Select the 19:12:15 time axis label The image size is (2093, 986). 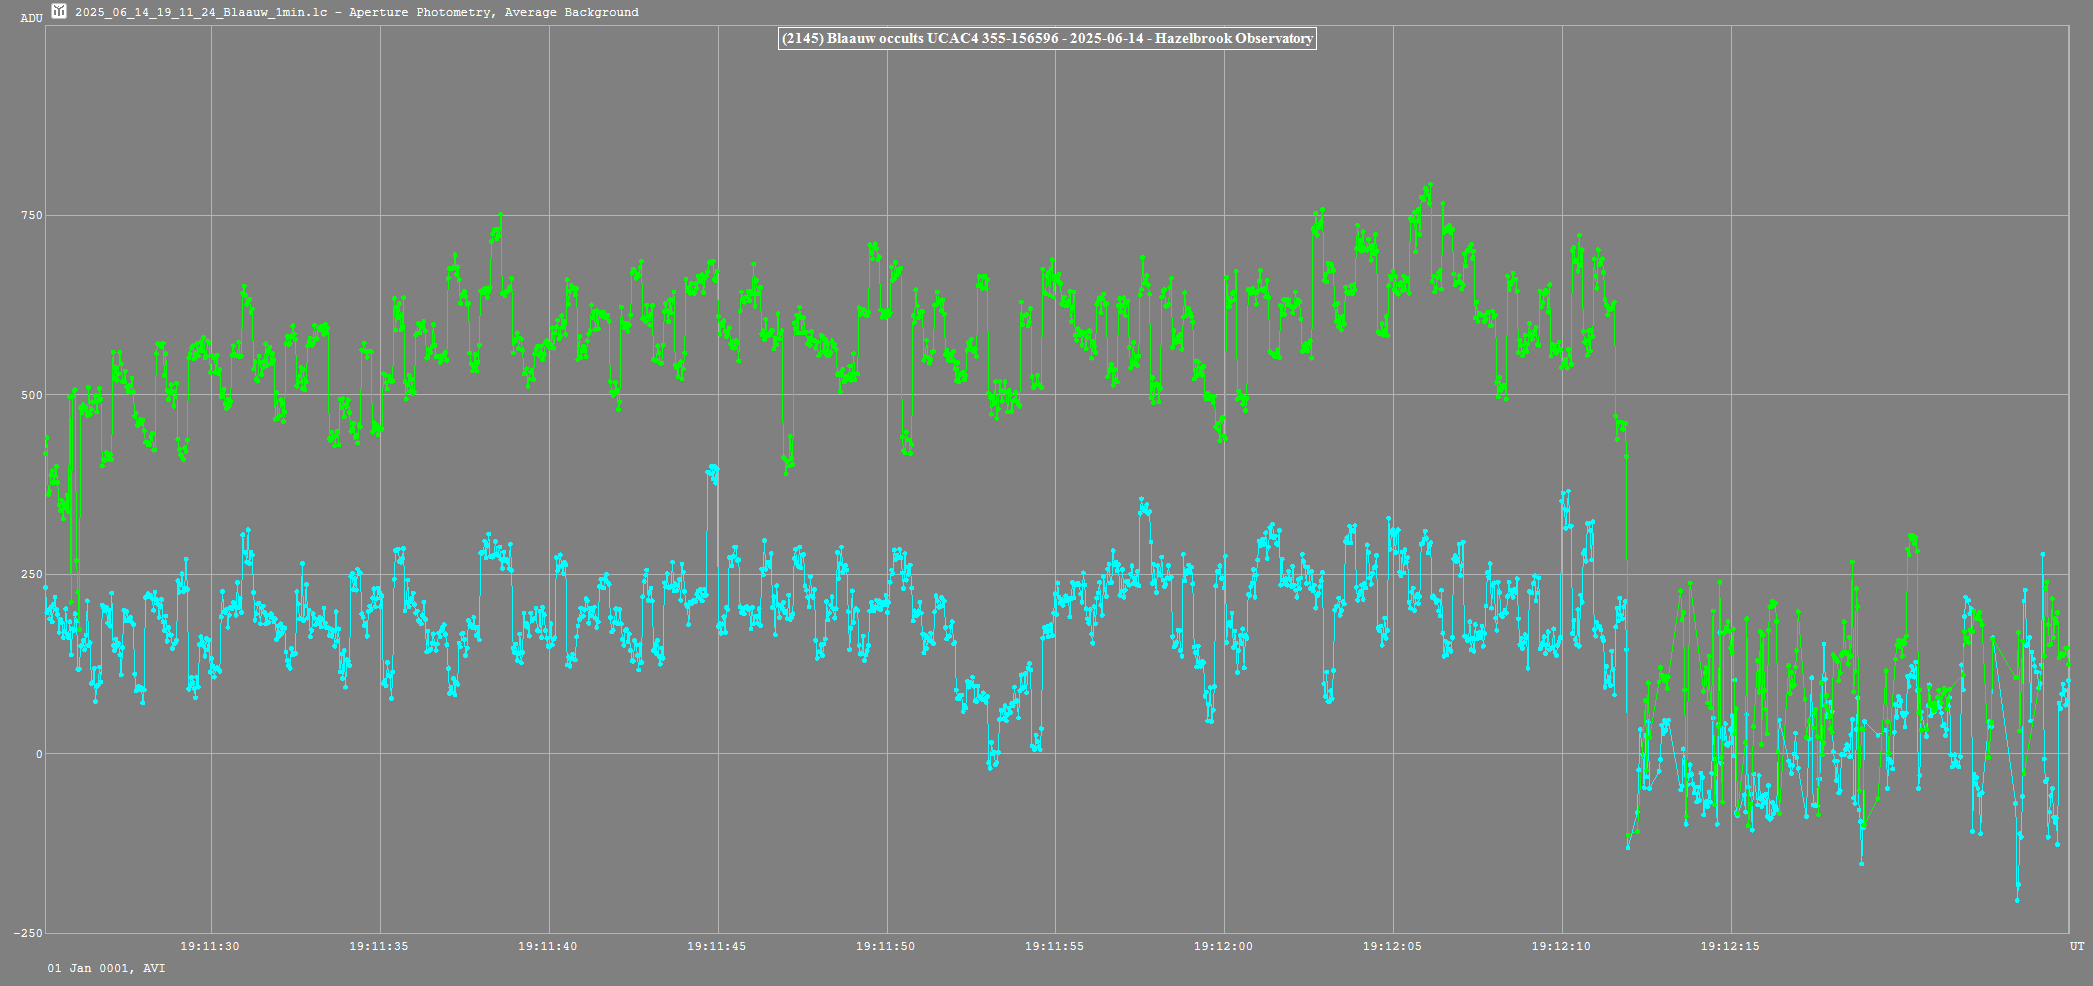pos(1731,946)
